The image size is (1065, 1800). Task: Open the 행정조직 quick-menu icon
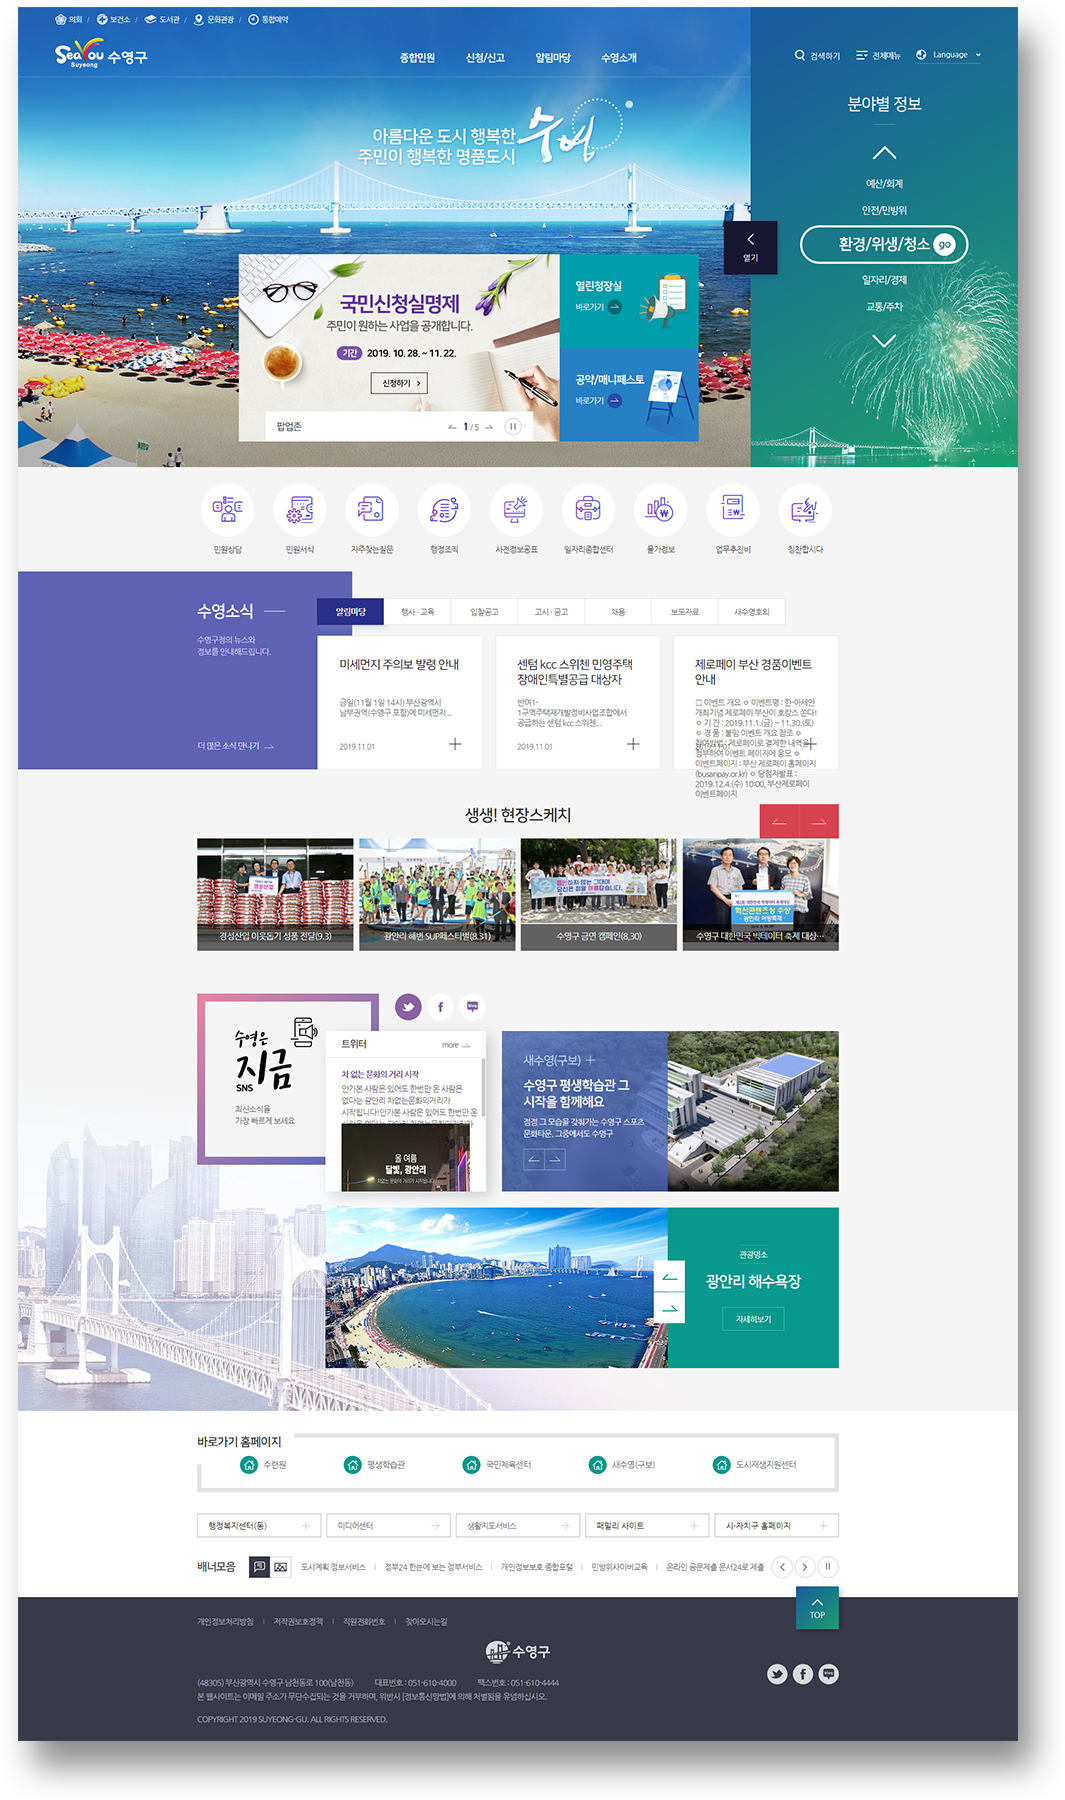click(x=444, y=510)
